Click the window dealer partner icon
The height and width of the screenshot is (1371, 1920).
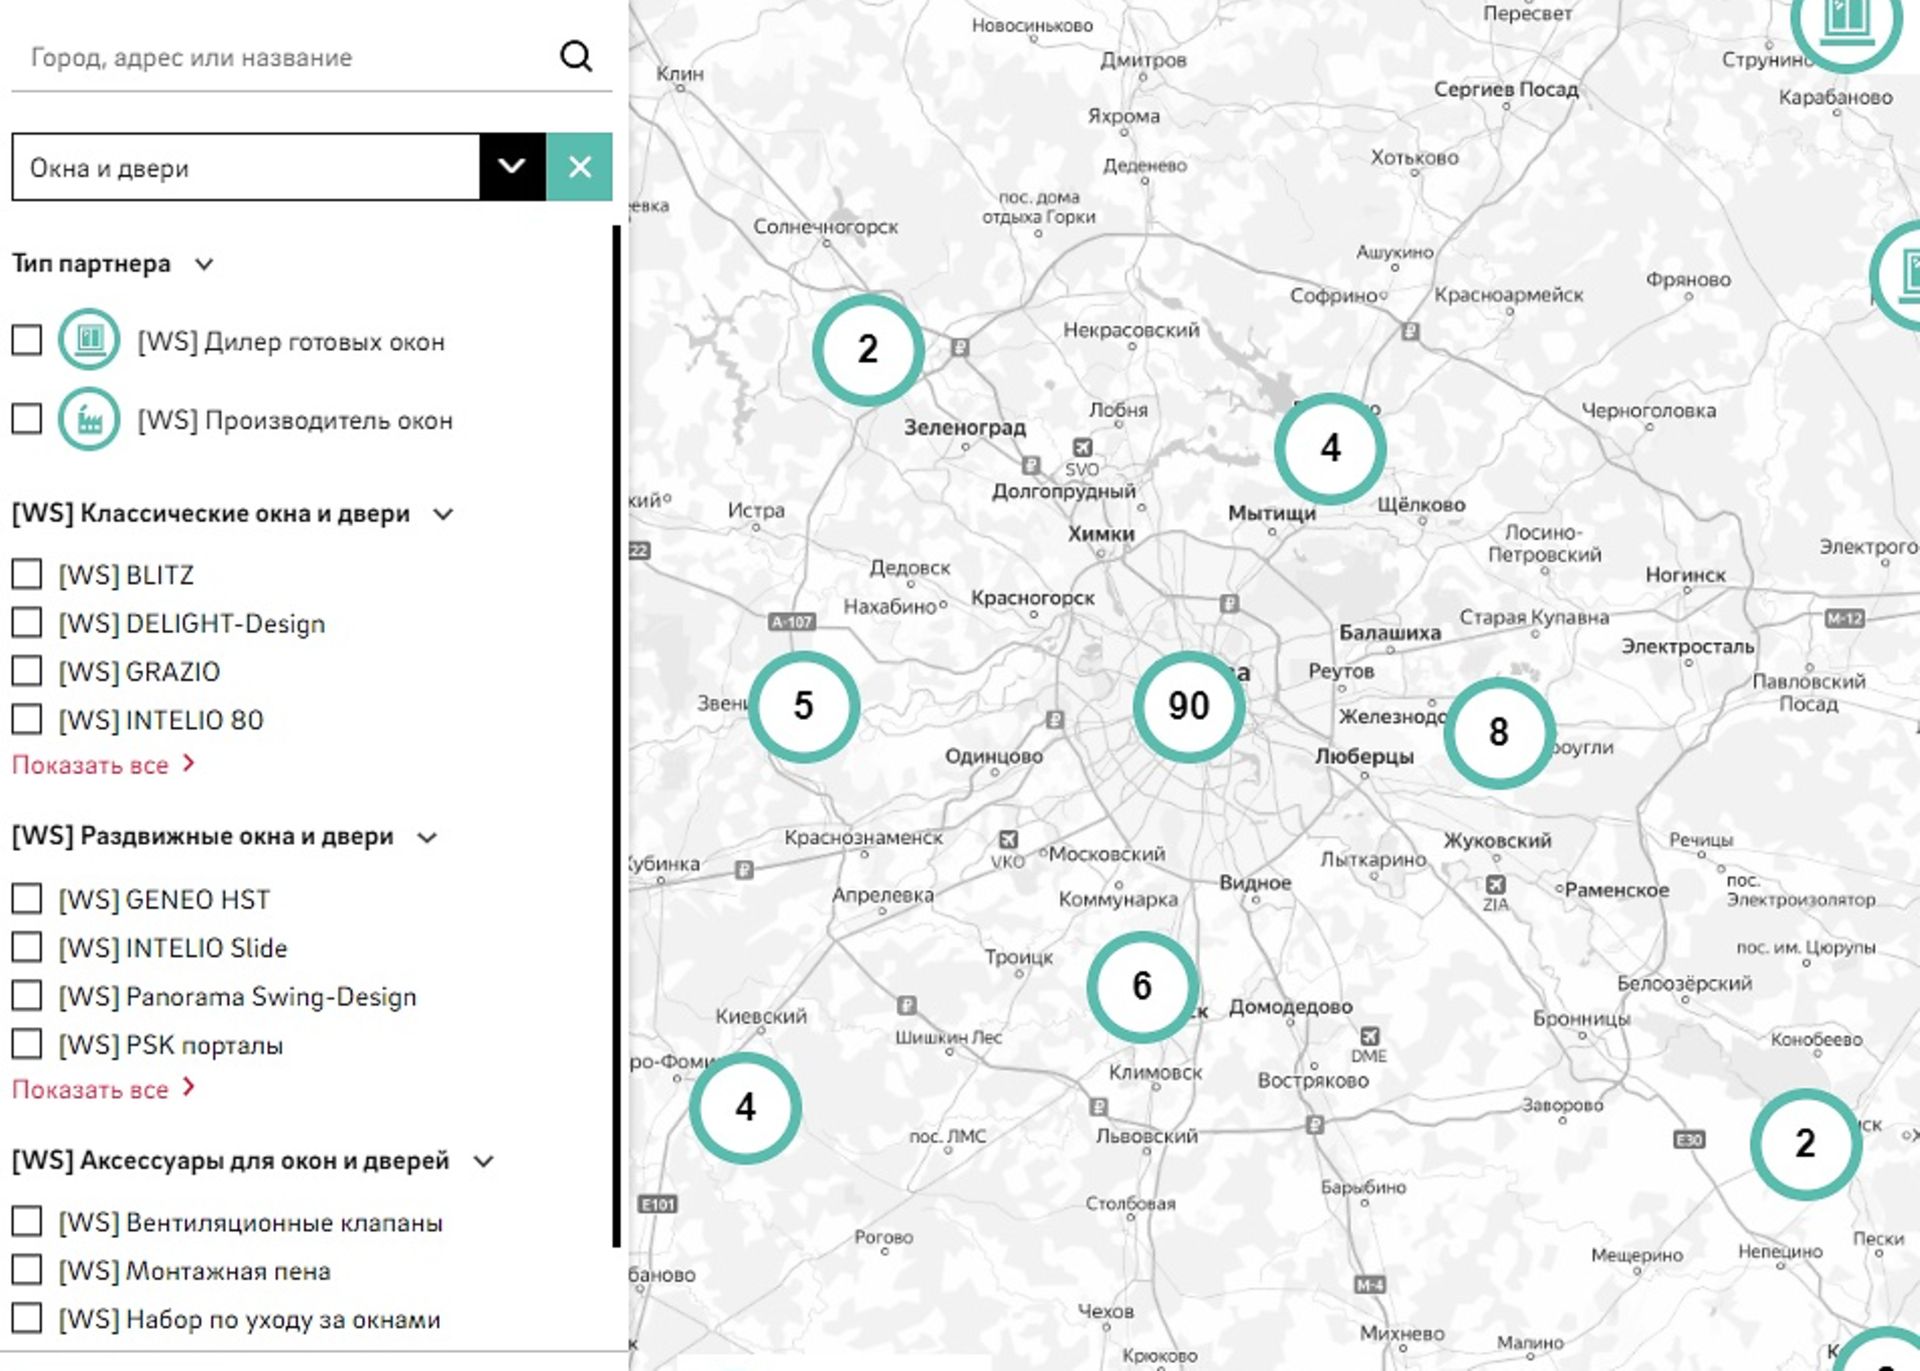coord(89,340)
